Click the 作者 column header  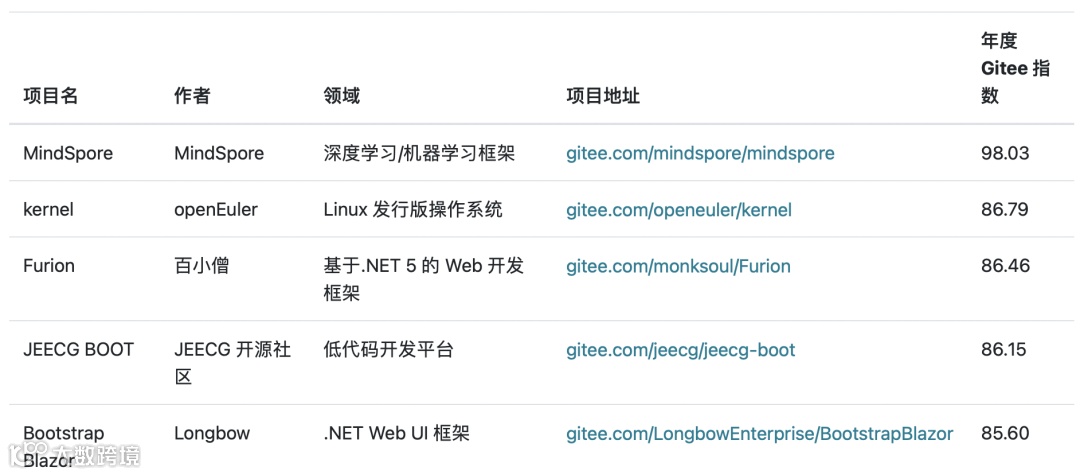[192, 96]
